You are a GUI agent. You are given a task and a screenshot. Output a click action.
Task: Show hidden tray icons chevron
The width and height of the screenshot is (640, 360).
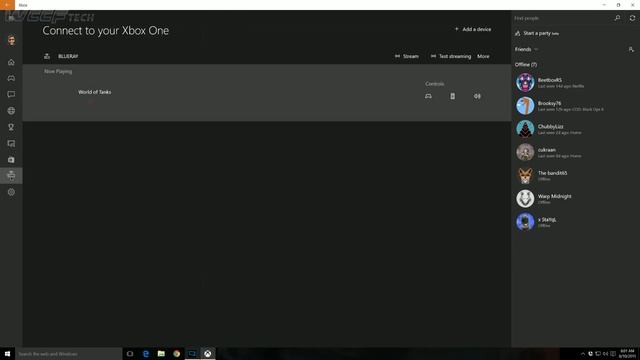[x=582, y=354]
